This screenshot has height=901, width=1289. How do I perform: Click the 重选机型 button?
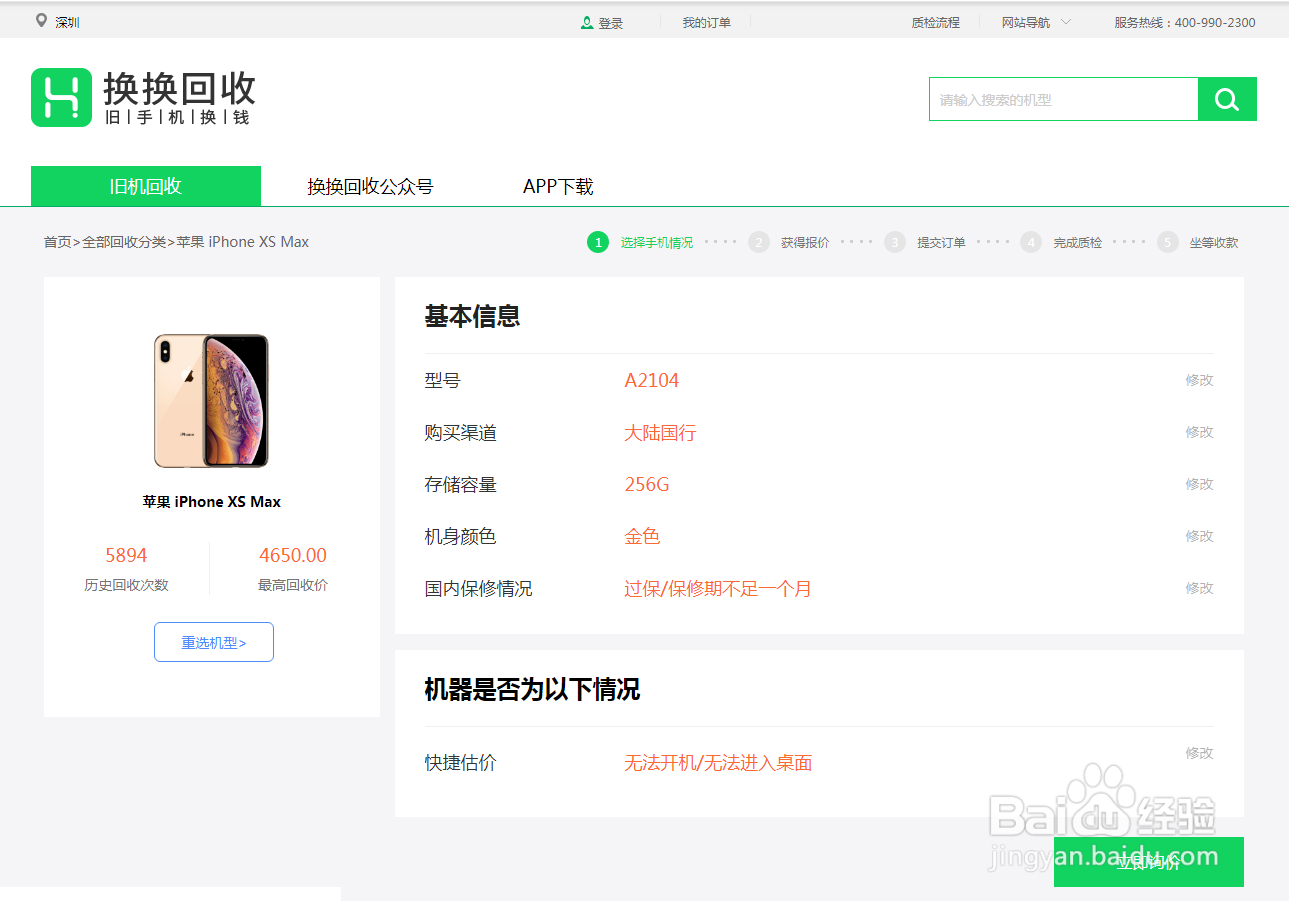click(x=214, y=642)
